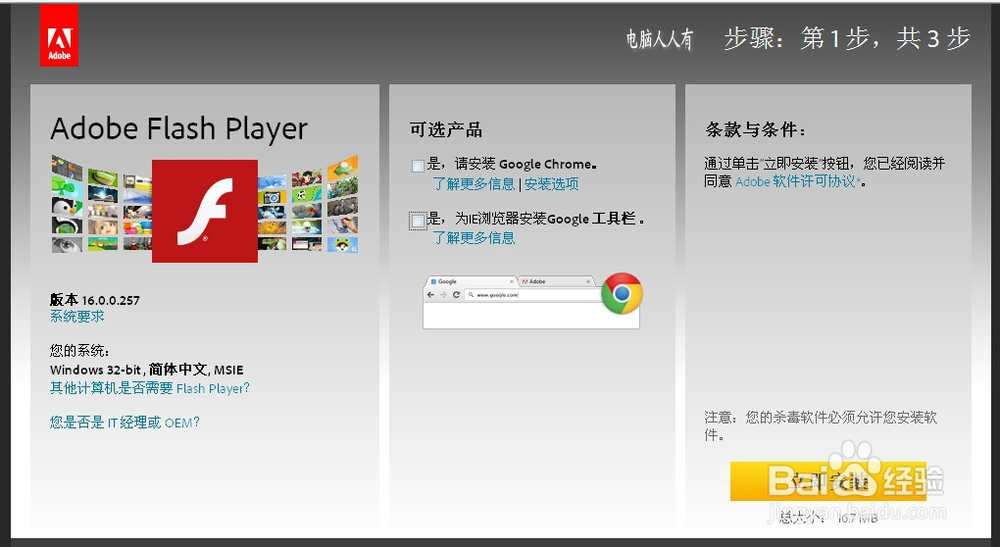Open 其他计算机是否需要 Flash Player link
Screen dimensions: 1000x547
[x=150, y=388]
